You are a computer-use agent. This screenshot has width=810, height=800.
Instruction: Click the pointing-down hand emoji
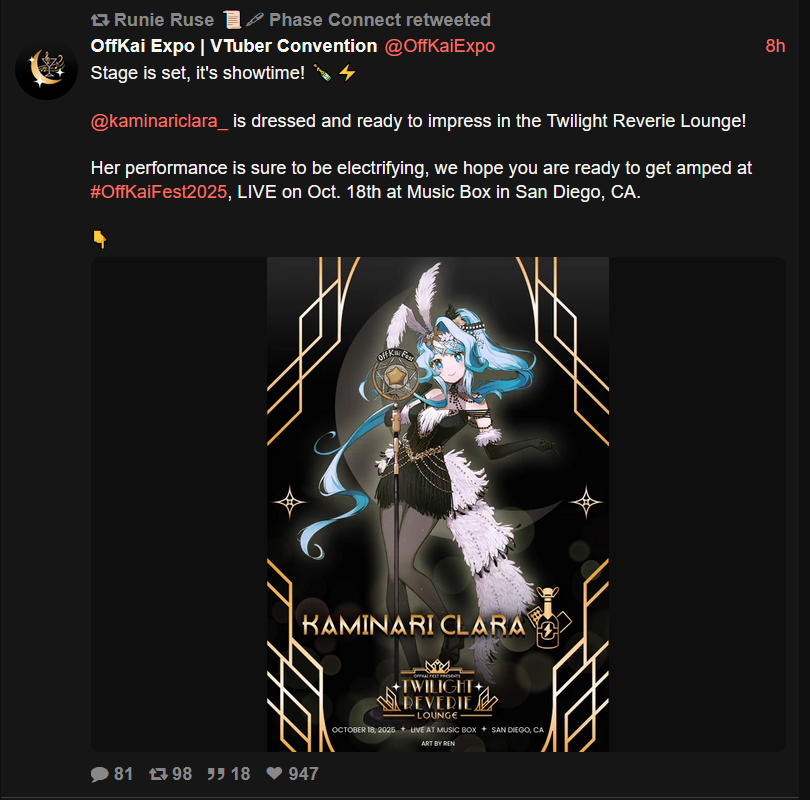pyautogui.click(x=100, y=239)
